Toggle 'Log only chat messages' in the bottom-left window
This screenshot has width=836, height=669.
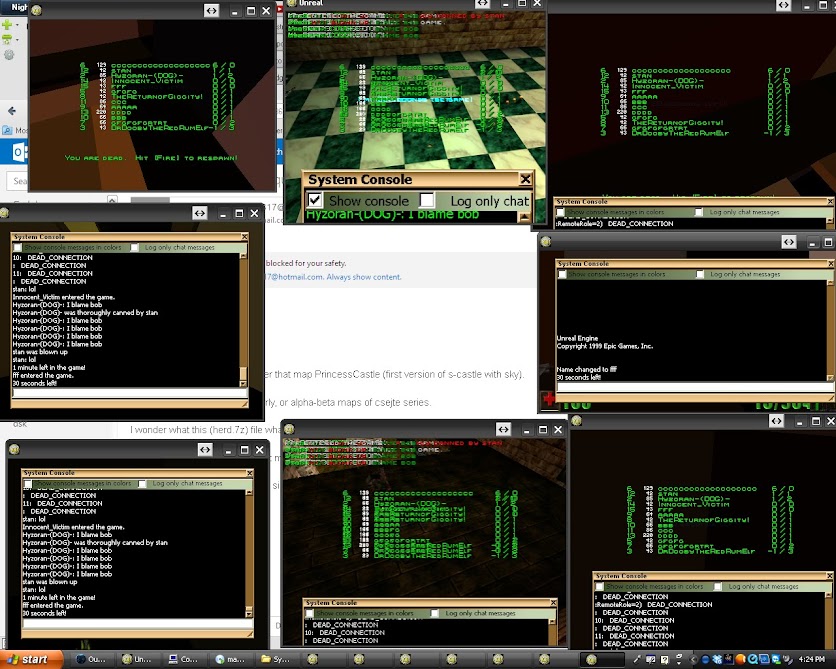[x=142, y=483]
